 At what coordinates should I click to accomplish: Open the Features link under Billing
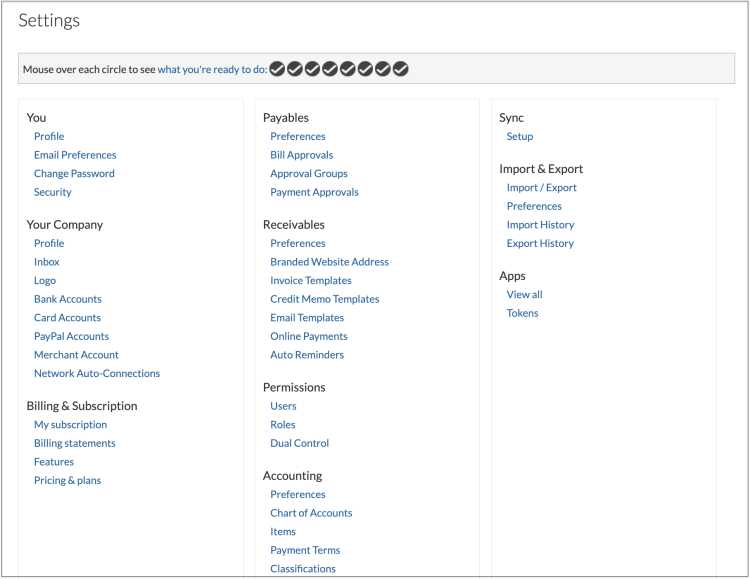[x=54, y=462]
